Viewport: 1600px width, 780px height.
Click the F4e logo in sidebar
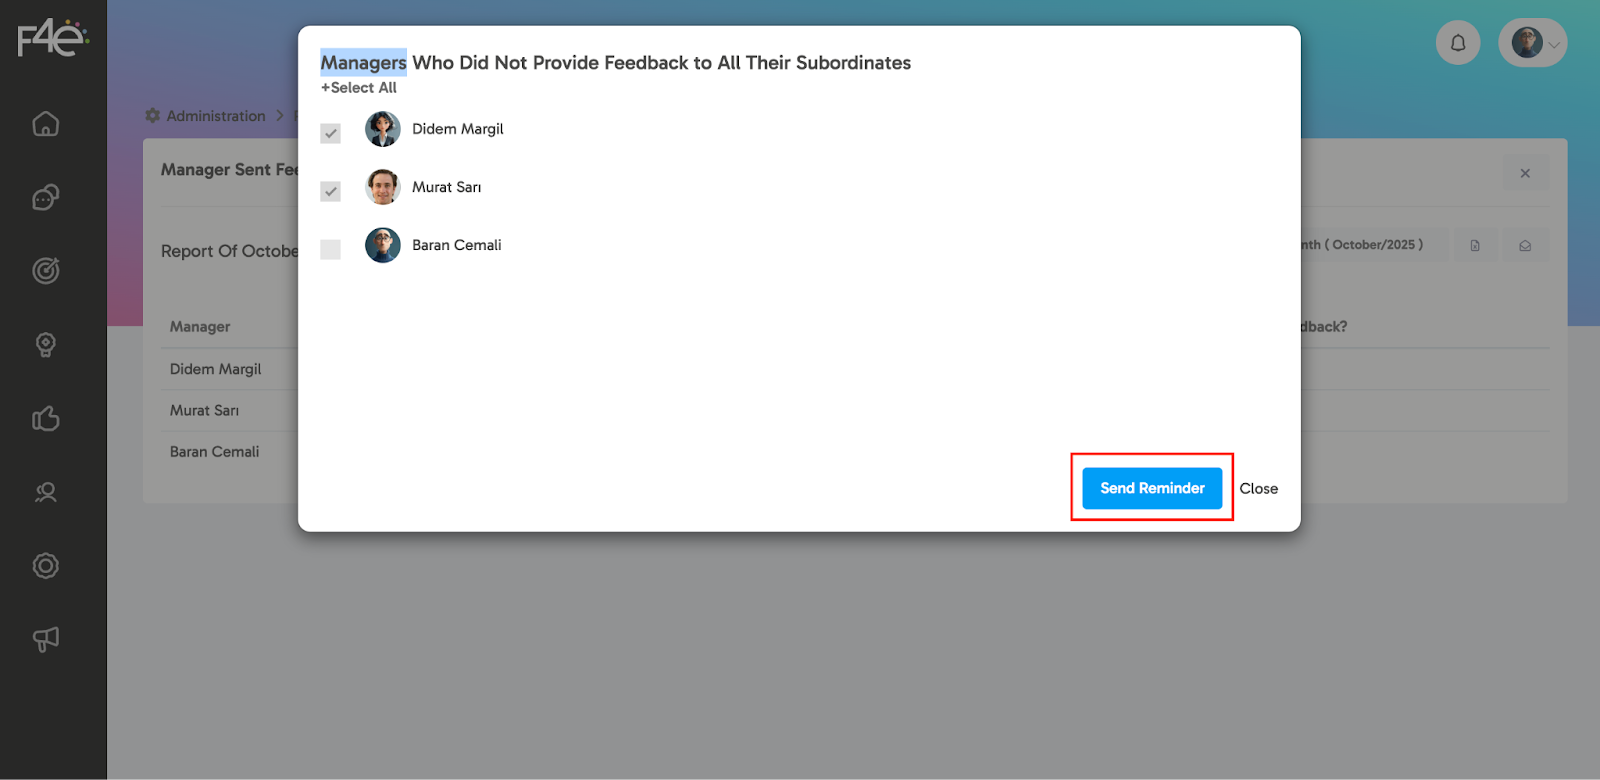pos(53,39)
